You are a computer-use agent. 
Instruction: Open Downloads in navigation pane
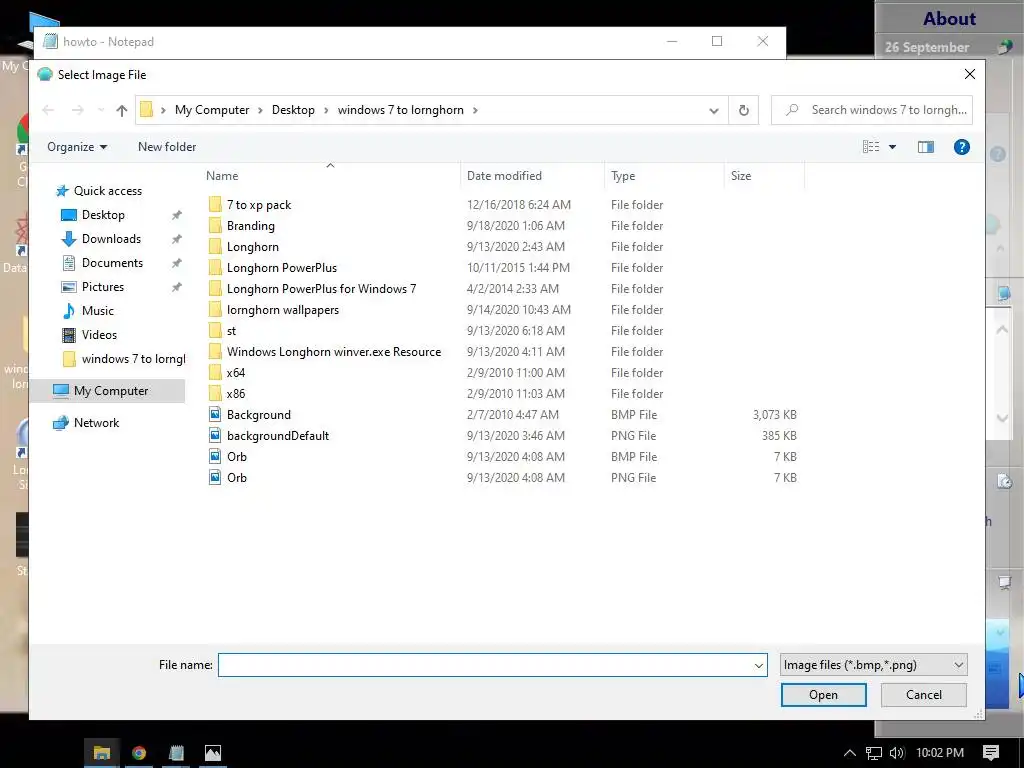[111, 239]
